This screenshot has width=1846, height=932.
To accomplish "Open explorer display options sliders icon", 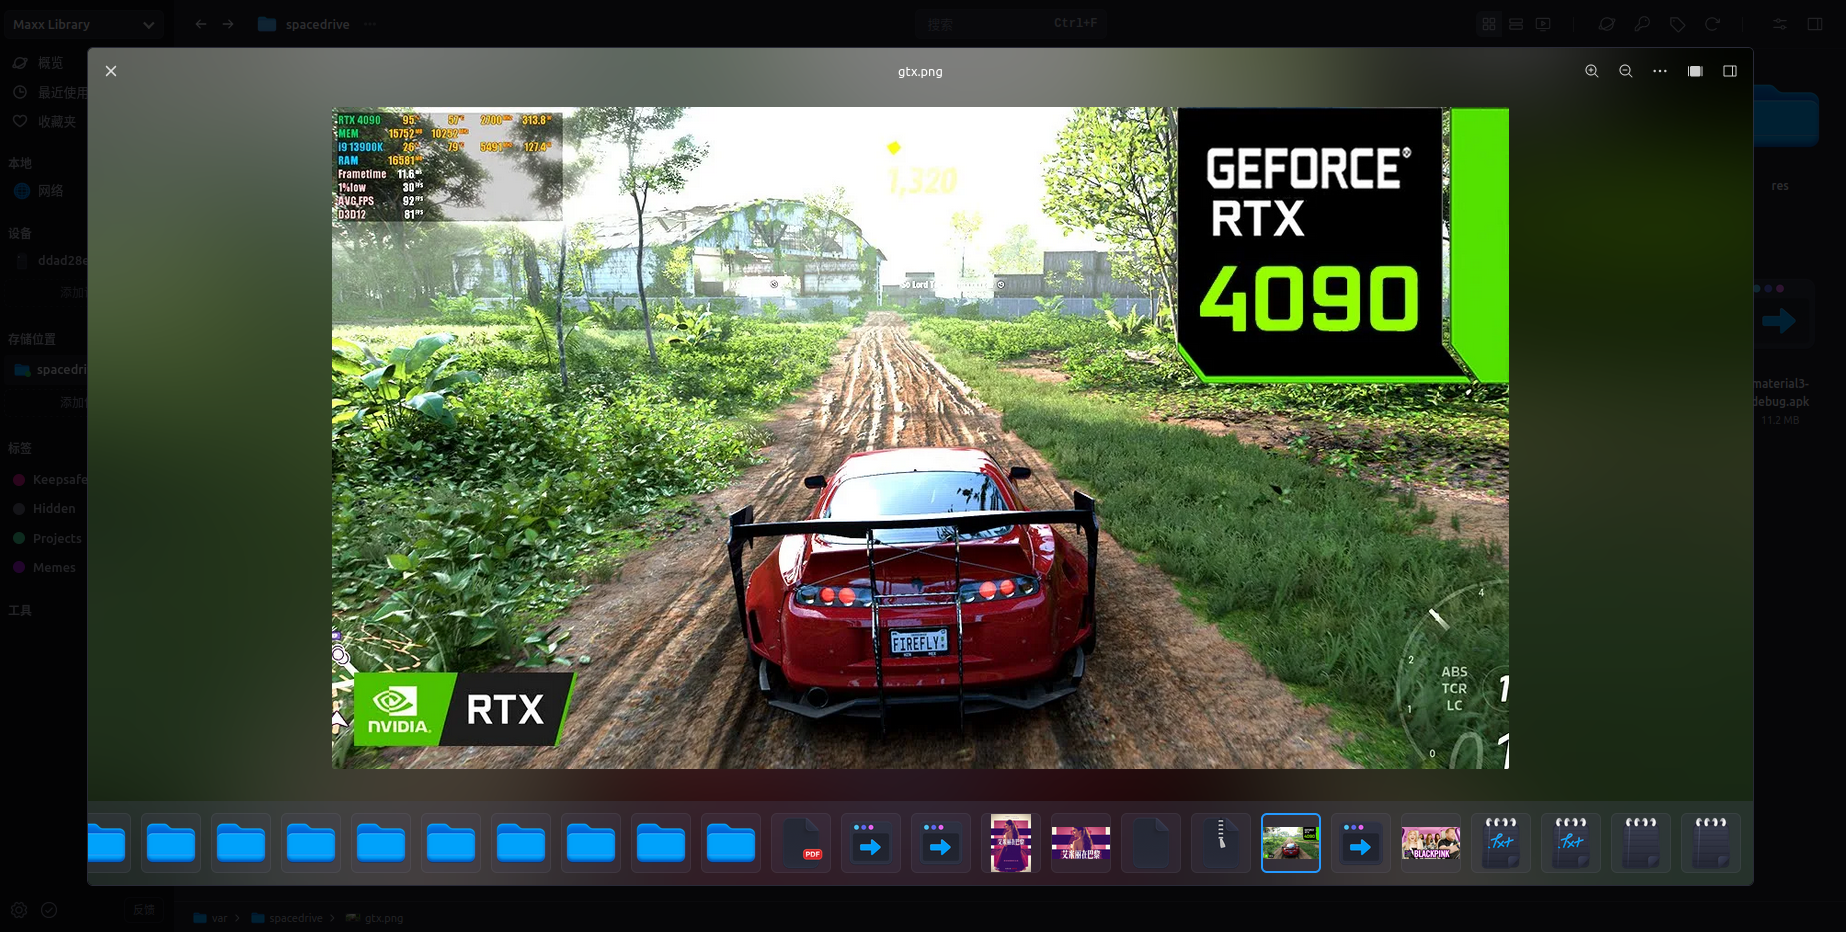I will (x=1780, y=24).
